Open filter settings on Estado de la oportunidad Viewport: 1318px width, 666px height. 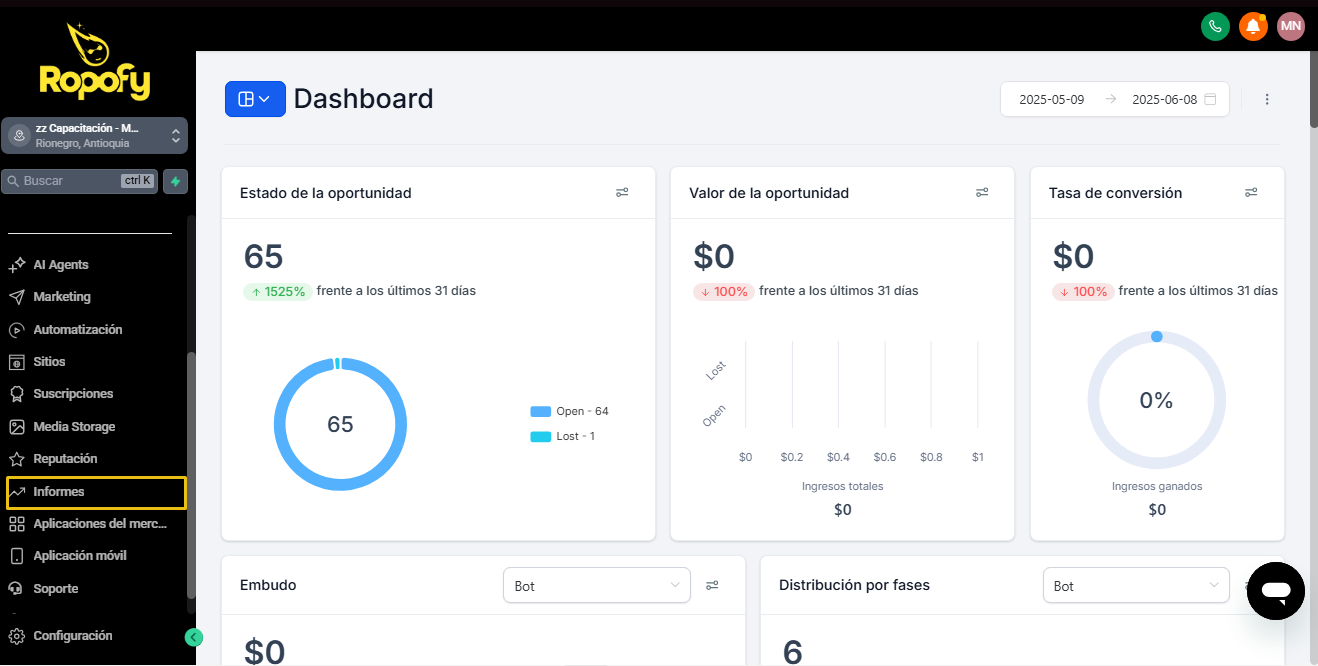coord(622,193)
